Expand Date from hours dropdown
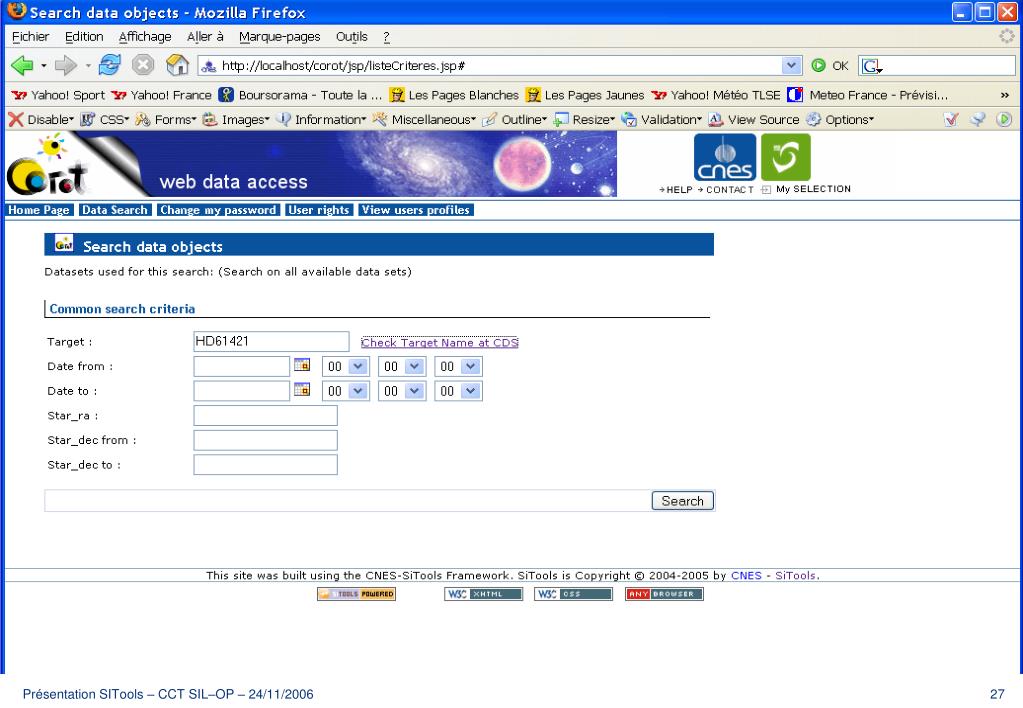 (358, 367)
